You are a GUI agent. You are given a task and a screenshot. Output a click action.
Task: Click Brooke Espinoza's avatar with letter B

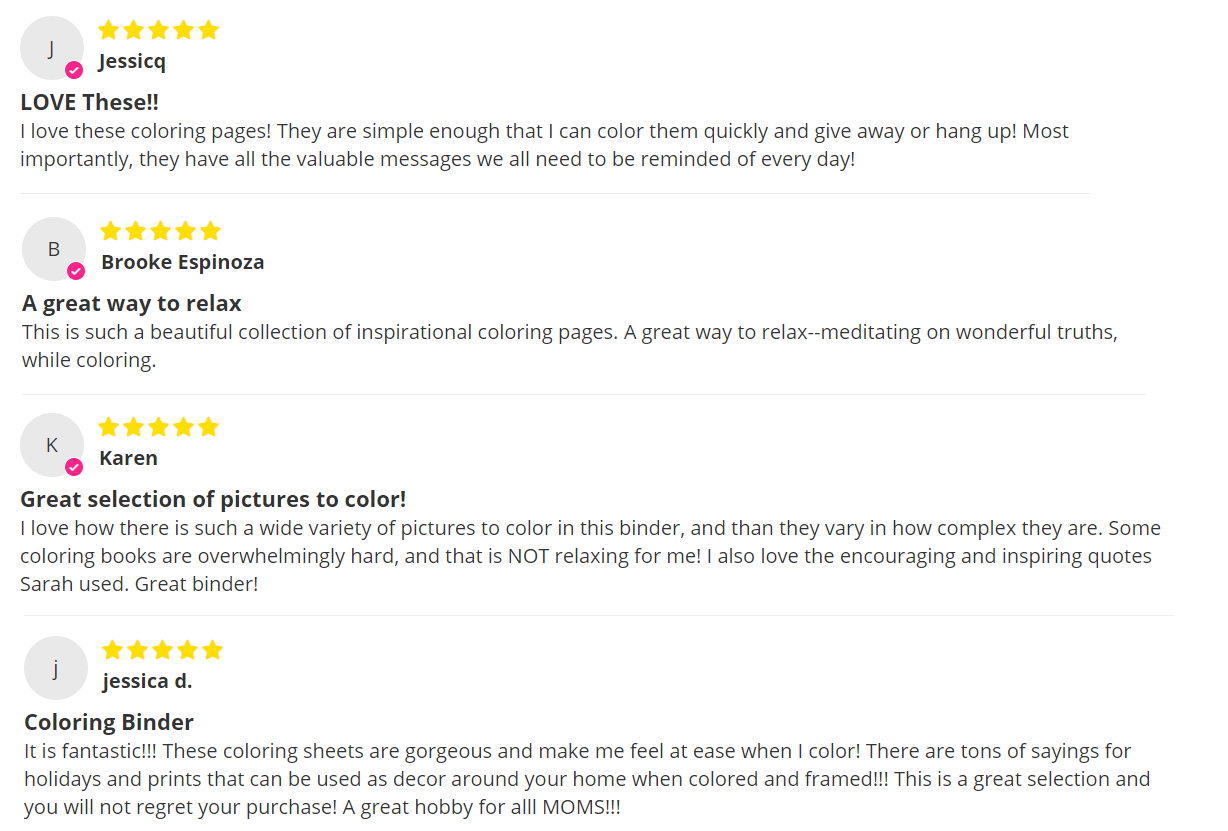tap(54, 249)
